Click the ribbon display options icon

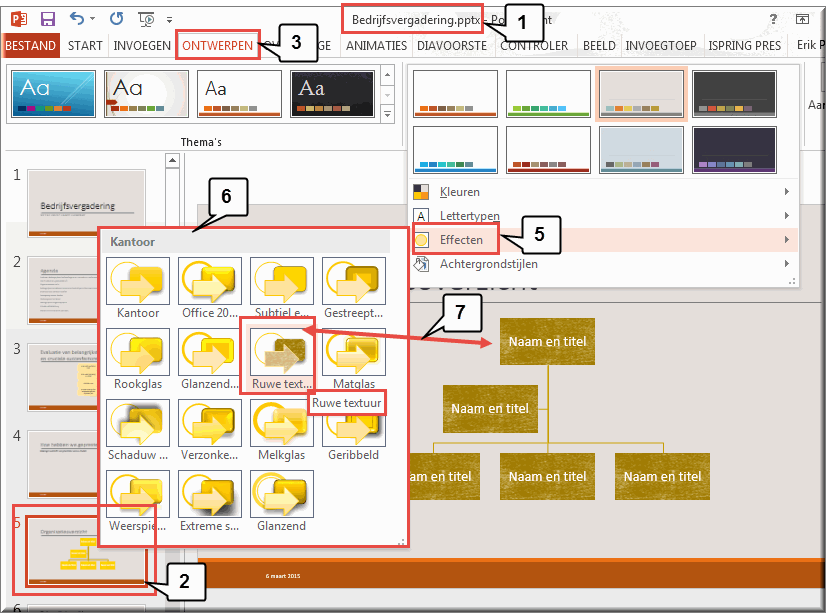click(x=802, y=19)
